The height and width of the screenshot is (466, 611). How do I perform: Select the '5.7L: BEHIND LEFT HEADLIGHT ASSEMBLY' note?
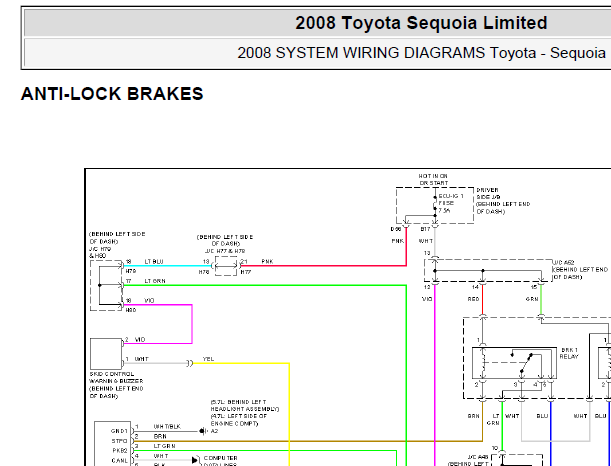coord(245,406)
